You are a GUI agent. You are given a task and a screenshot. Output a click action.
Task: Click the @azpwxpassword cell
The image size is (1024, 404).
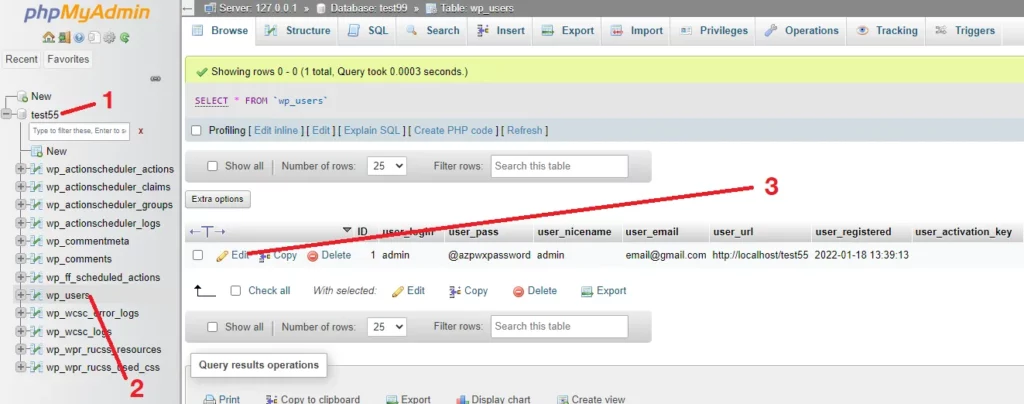[x=489, y=255]
